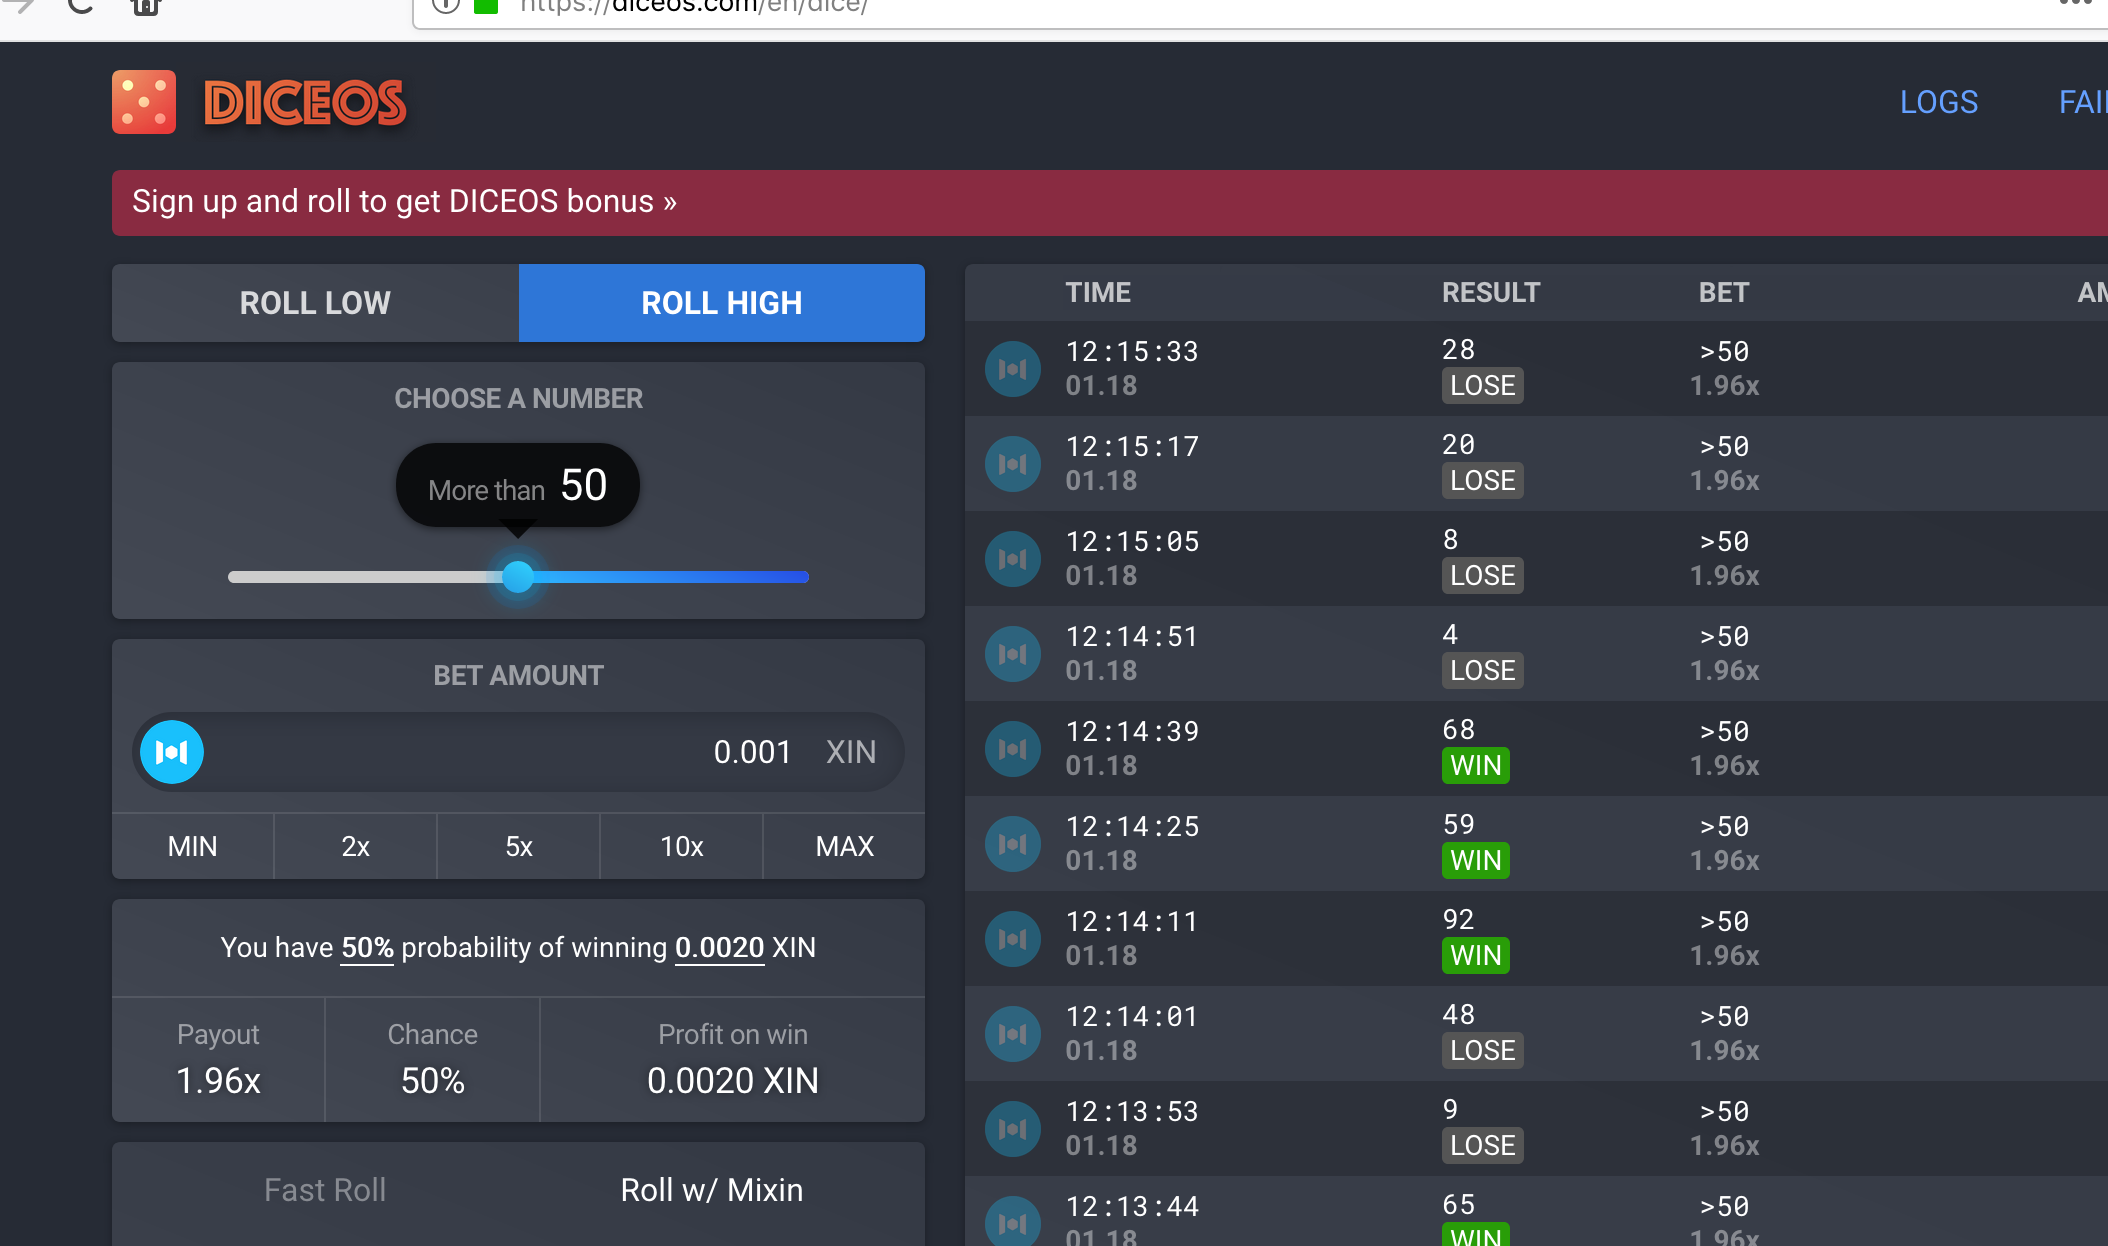
Task: Double the bet with 2x
Action: point(355,846)
